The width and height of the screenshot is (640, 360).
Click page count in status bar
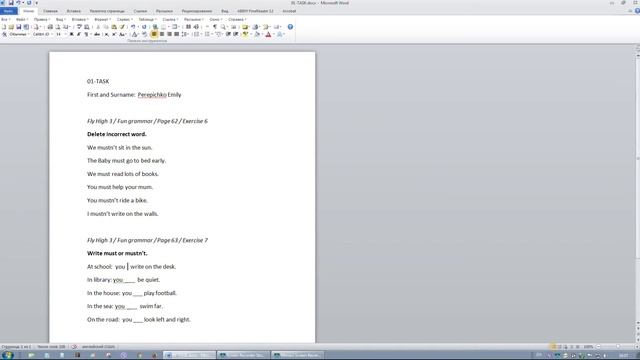pos(16,347)
